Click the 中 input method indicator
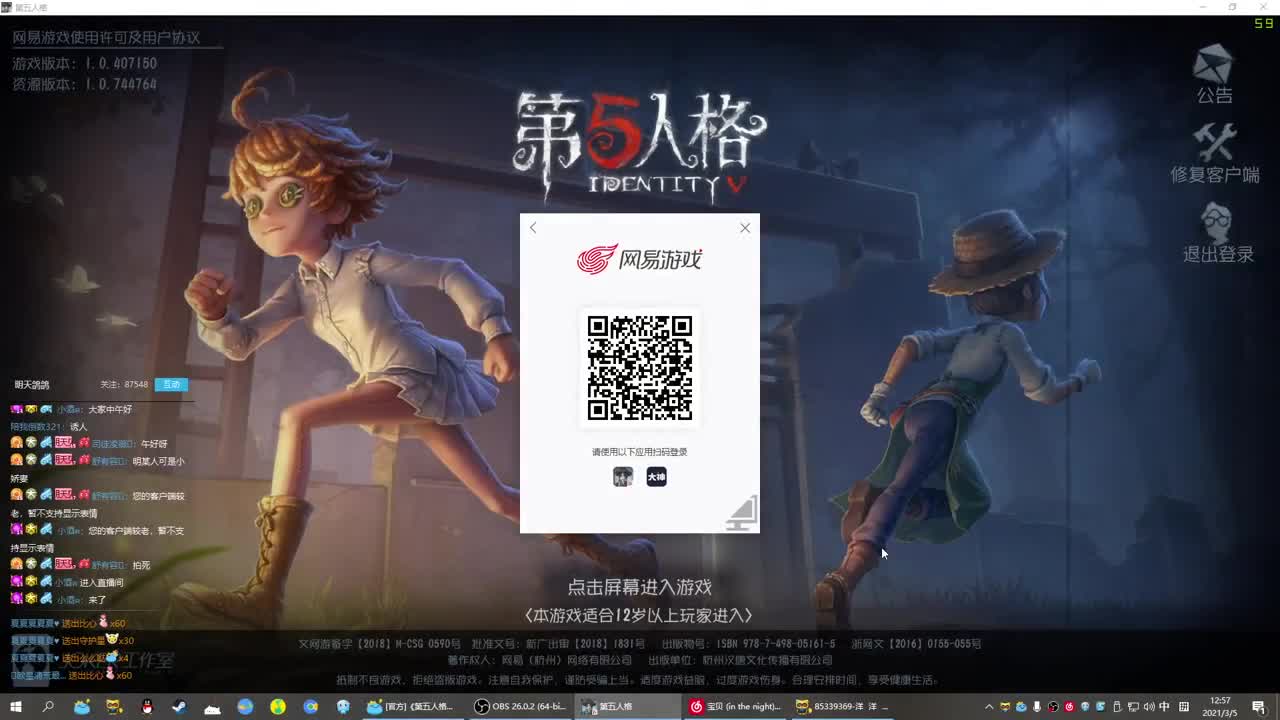This screenshot has height=720, width=1280. tap(1164, 707)
